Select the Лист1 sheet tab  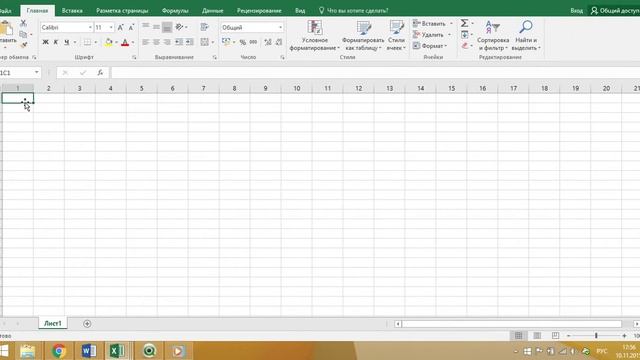[53, 323]
